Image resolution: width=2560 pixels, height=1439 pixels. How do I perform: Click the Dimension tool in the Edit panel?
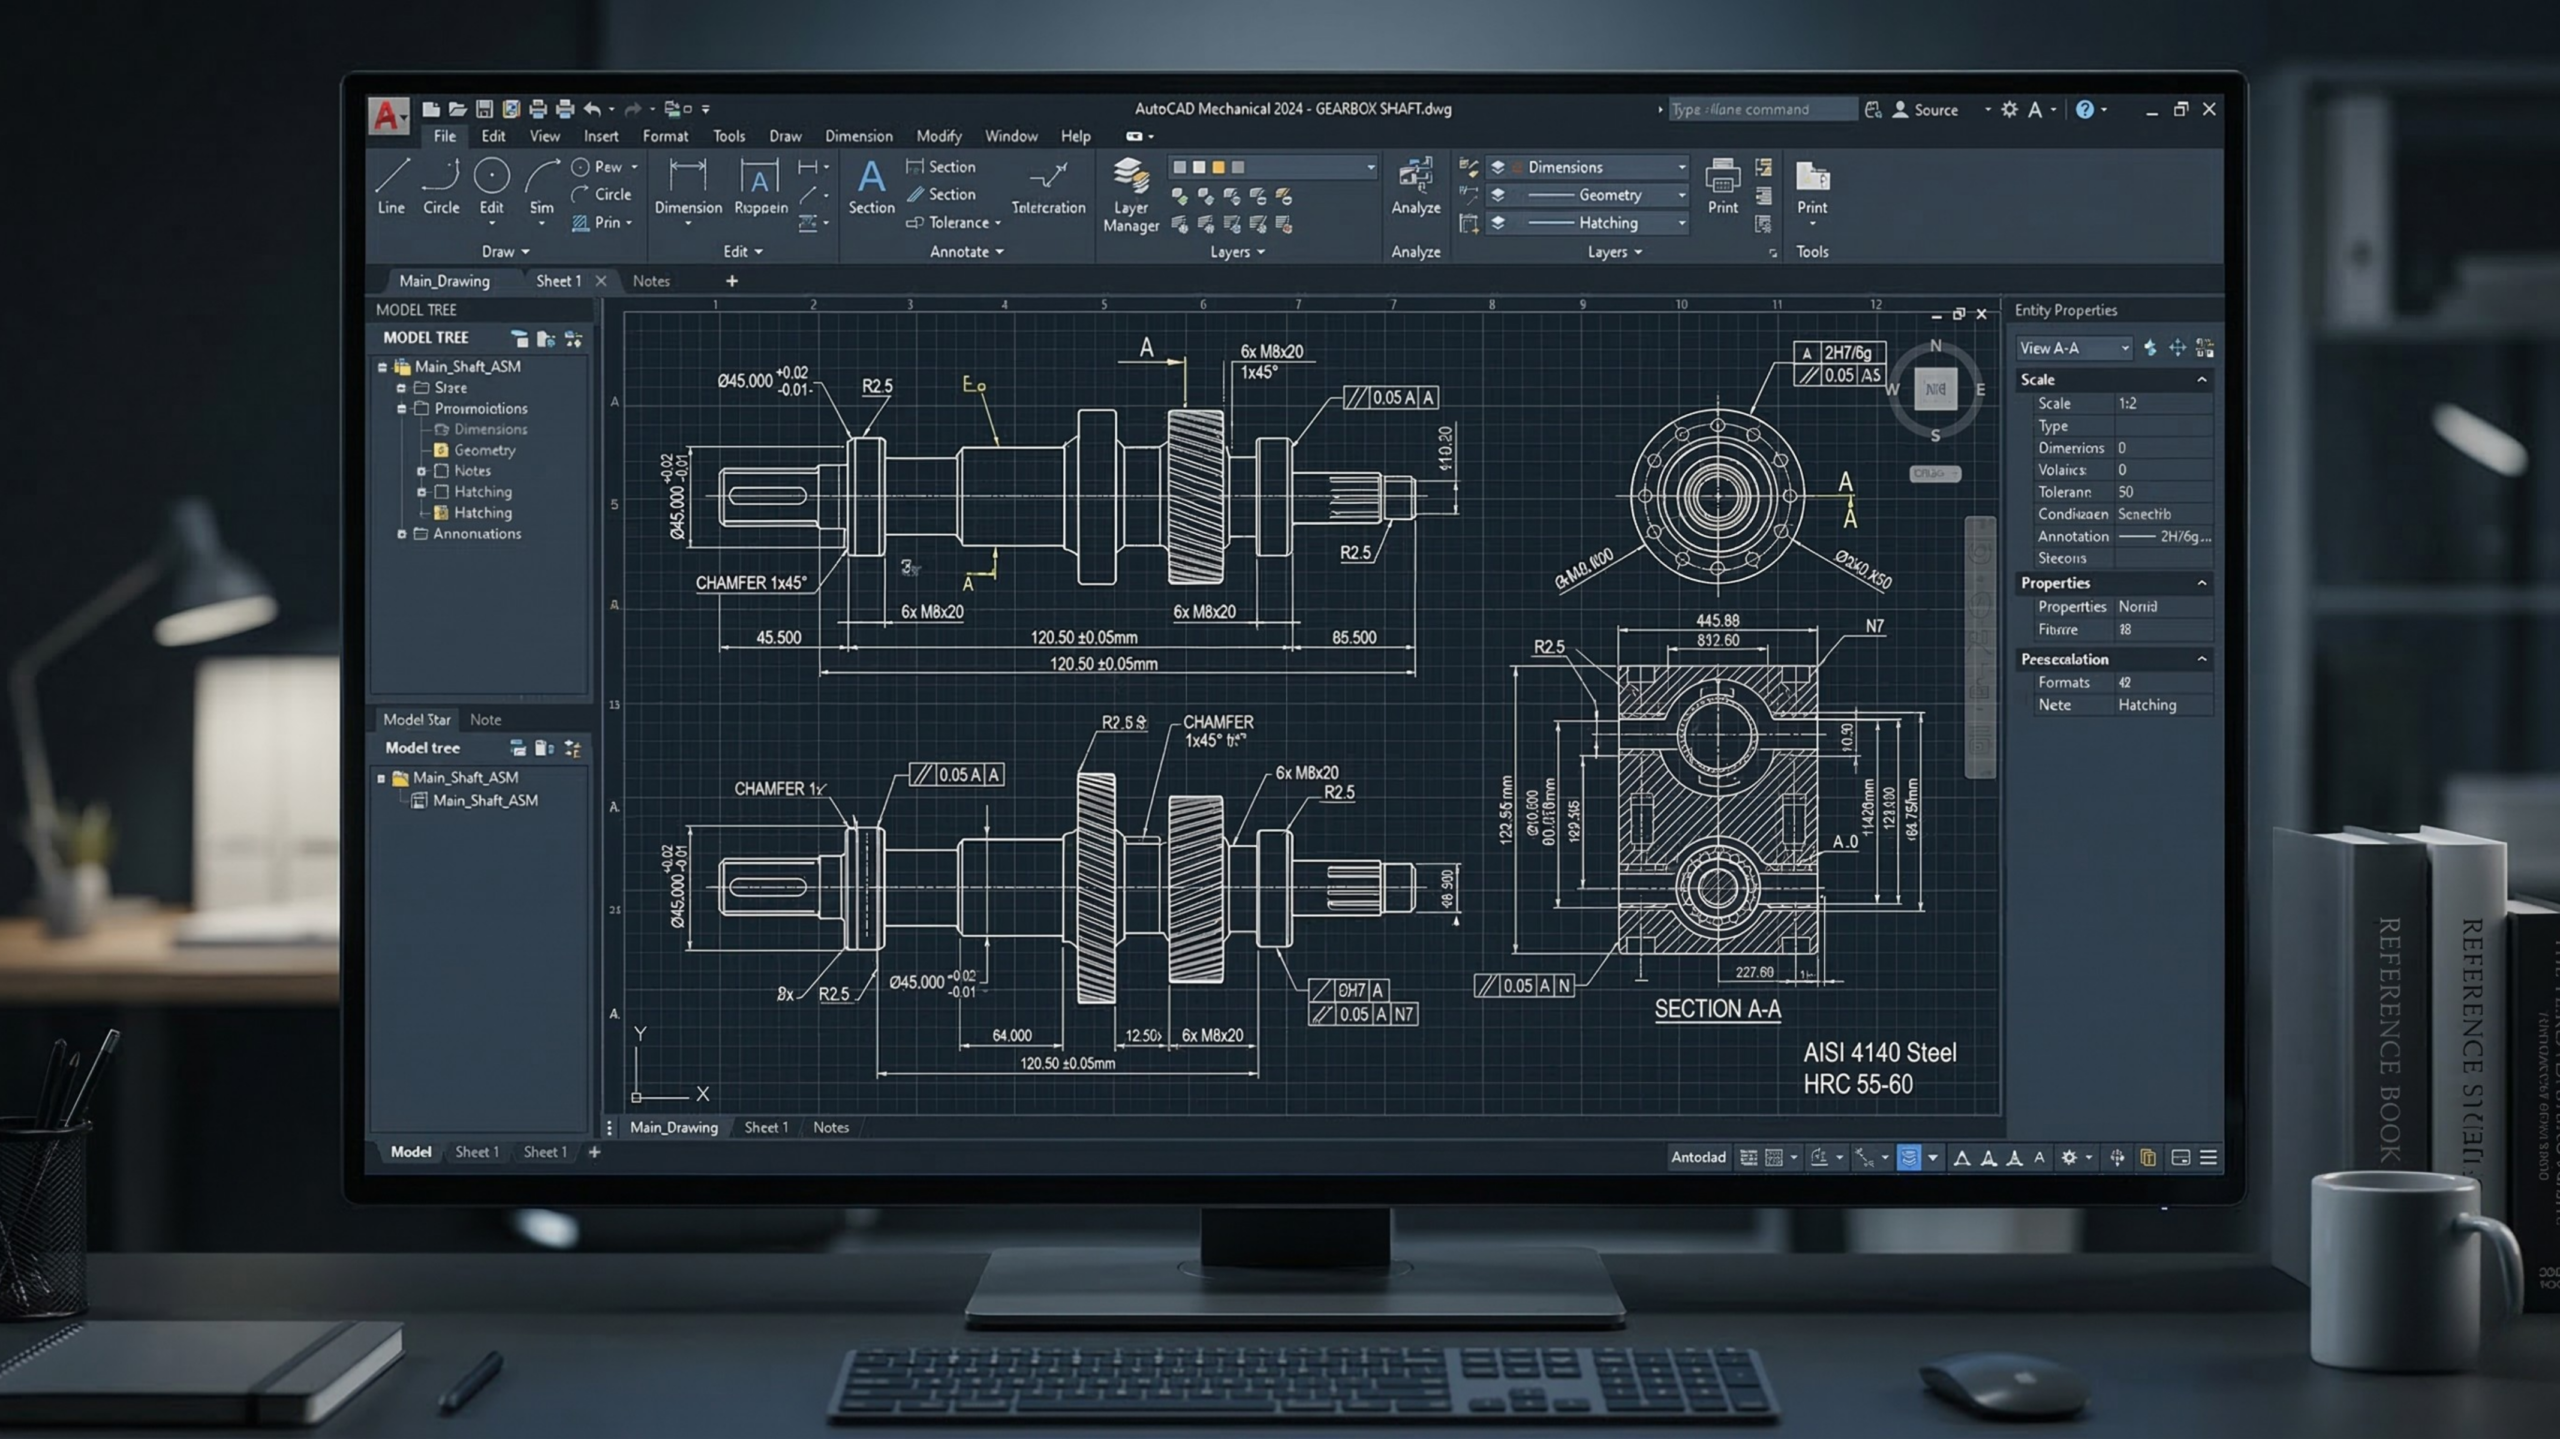coord(688,190)
